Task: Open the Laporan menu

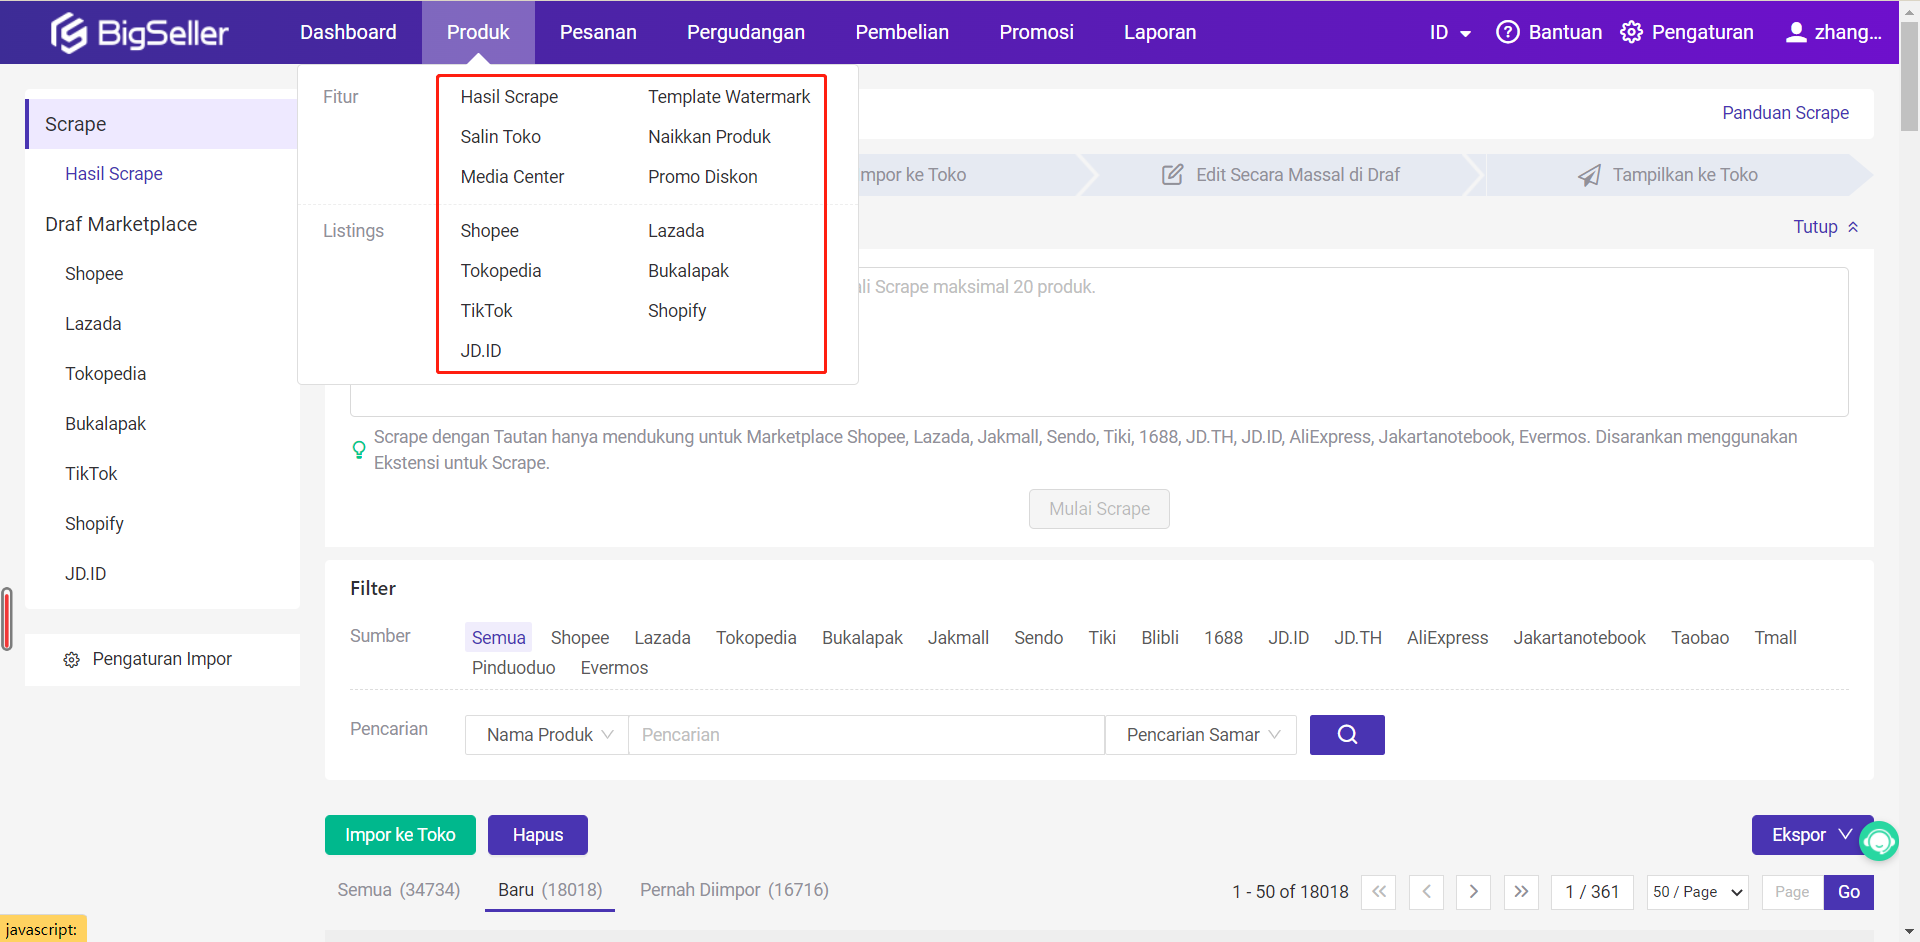Action: [1160, 32]
